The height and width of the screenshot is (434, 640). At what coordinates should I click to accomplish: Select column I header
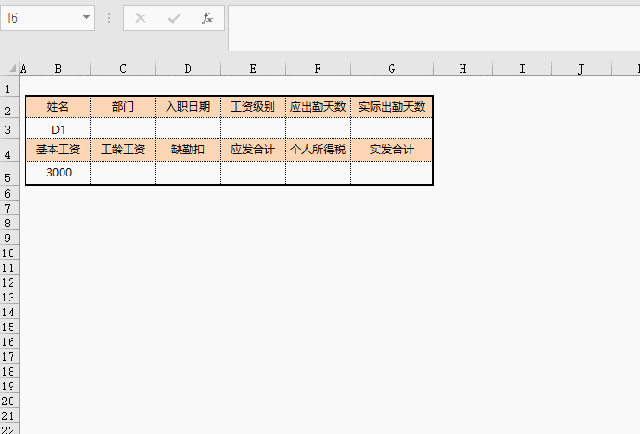522,69
